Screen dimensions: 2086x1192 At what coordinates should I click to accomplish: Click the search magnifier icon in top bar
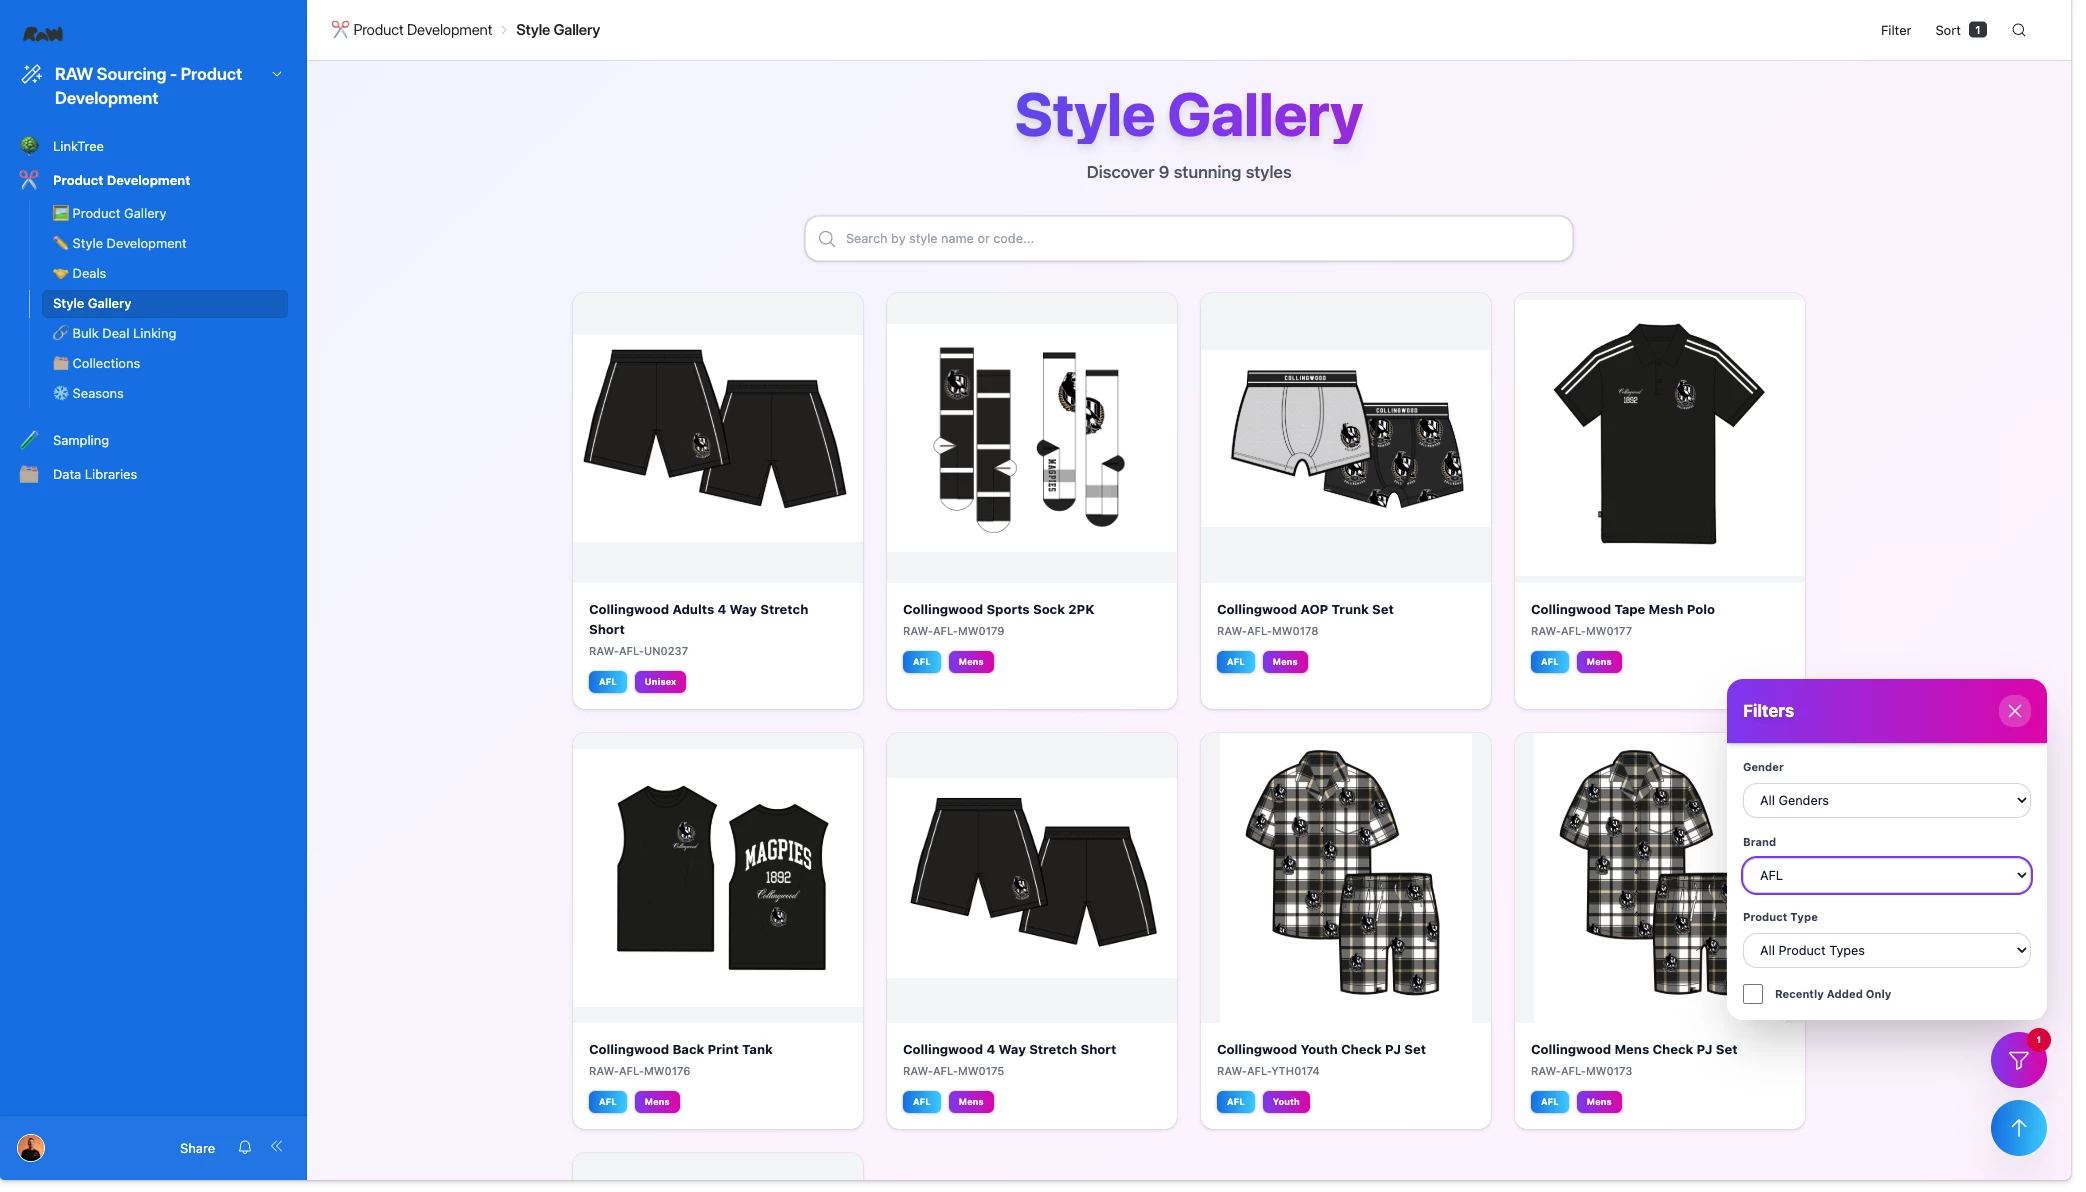click(2018, 30)
